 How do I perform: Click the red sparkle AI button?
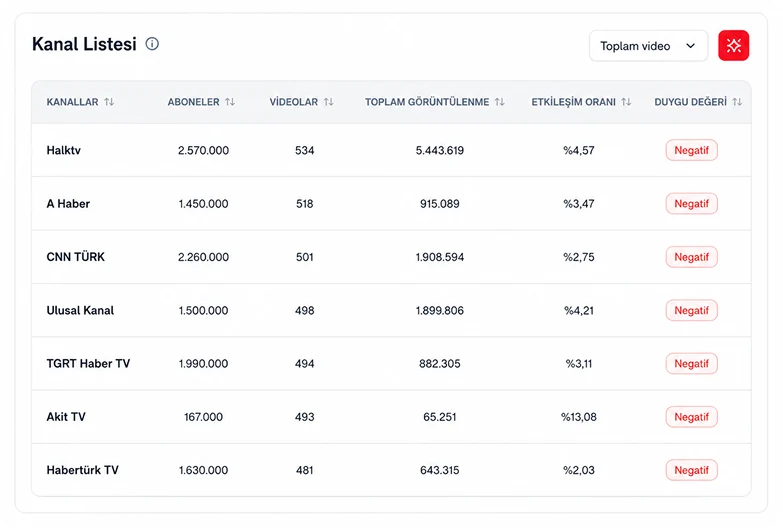[734, 45]
